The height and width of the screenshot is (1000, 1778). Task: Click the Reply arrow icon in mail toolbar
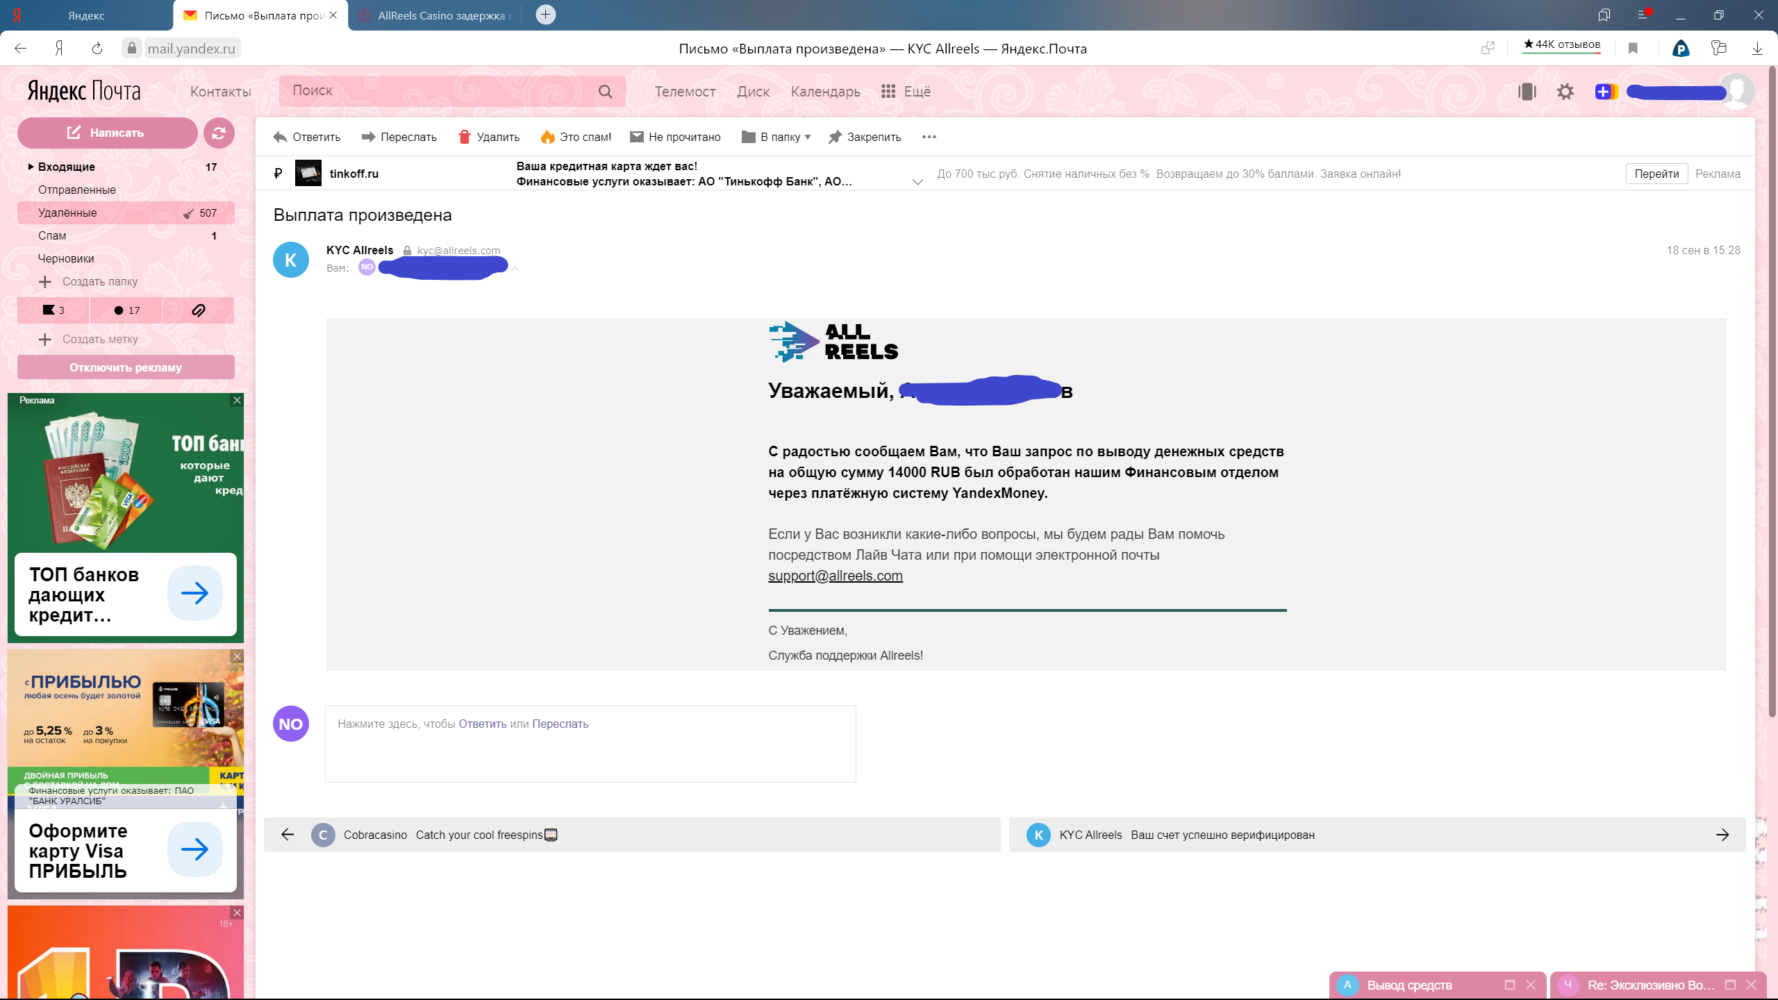coord(280,137)
